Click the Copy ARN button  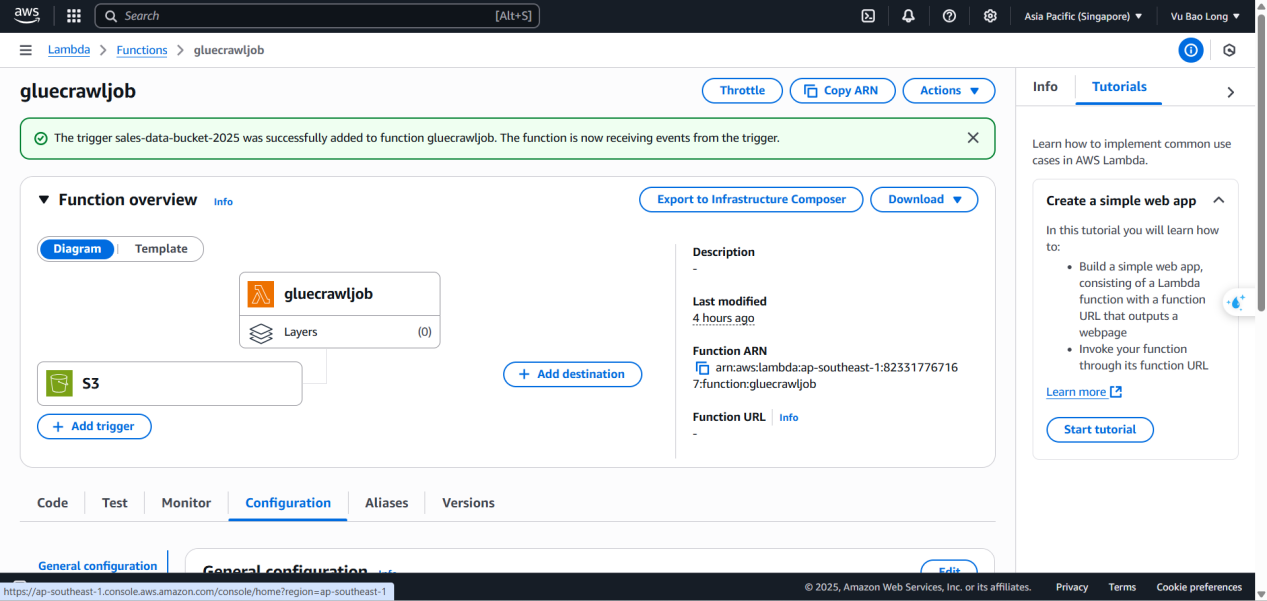click(842, 90)
